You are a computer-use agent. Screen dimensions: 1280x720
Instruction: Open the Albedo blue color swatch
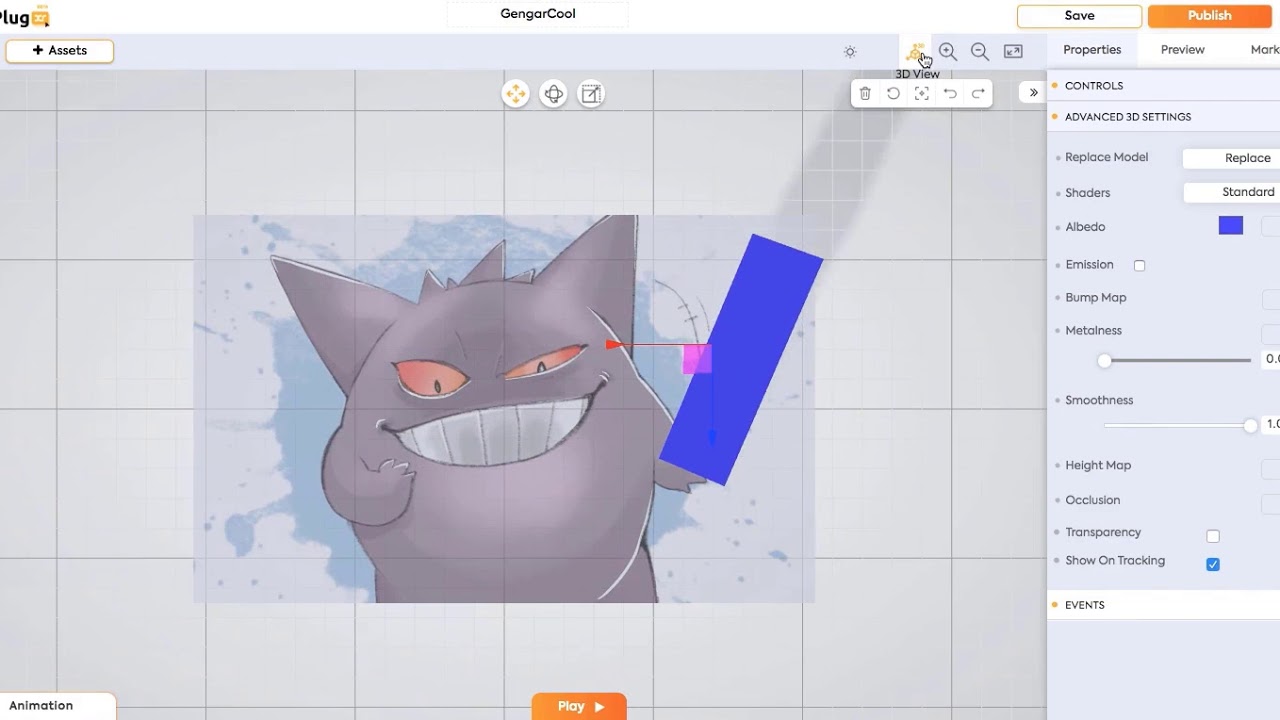pos(1231,226)
